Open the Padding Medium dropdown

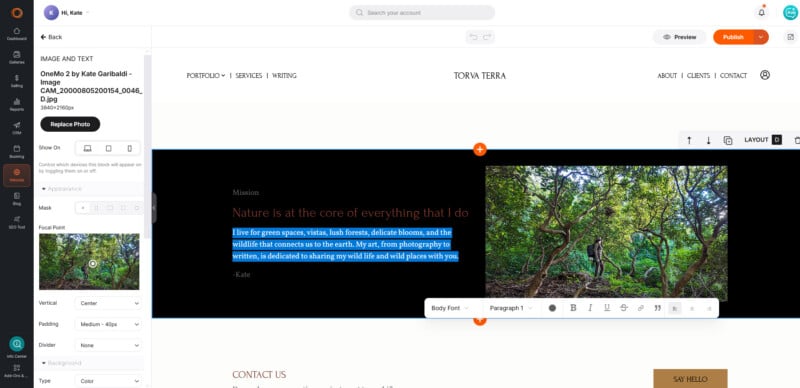tap(108, 324)
